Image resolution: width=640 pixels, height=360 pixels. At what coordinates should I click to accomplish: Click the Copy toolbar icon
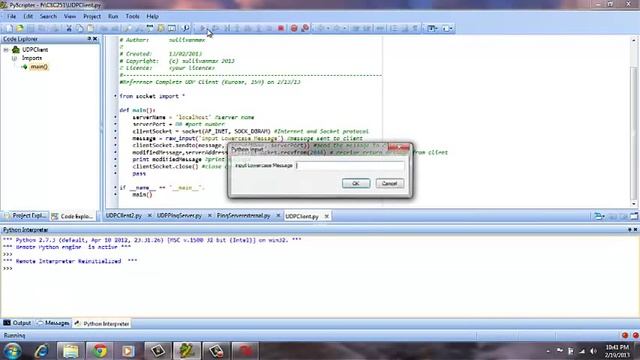tap(79, 28)
